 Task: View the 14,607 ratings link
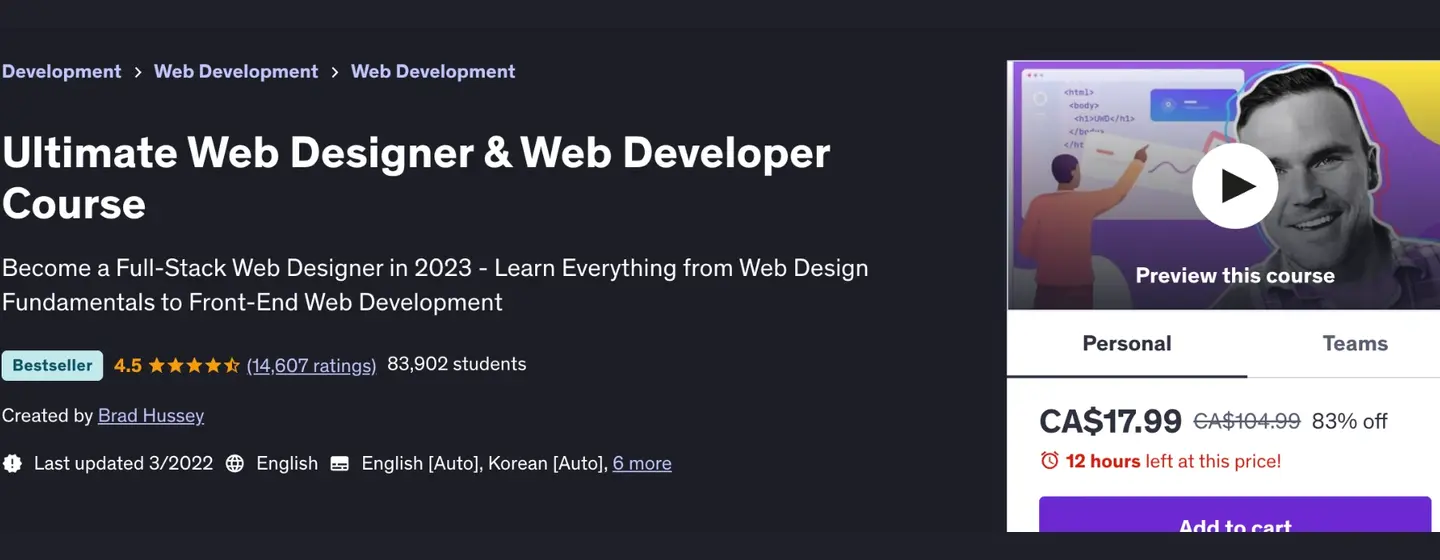click(x=311, y=365)
